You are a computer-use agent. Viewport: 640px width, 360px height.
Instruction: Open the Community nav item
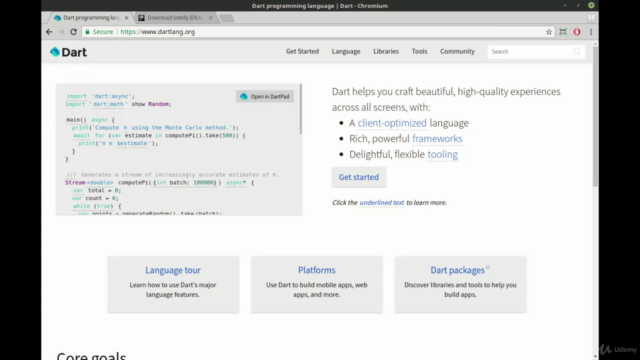(x=457, y=51)
